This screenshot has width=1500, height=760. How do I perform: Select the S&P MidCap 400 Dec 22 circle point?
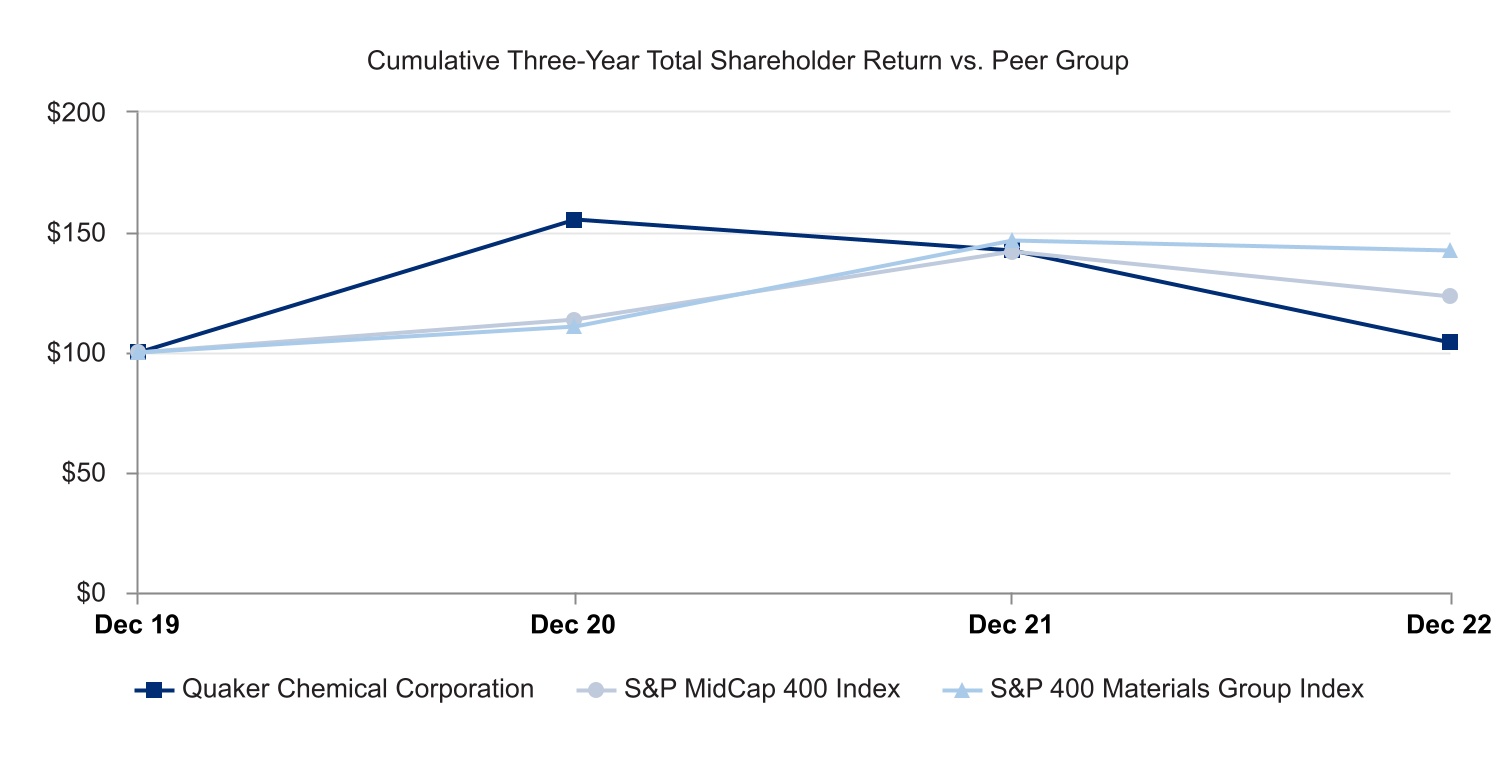coord(1450,296)
